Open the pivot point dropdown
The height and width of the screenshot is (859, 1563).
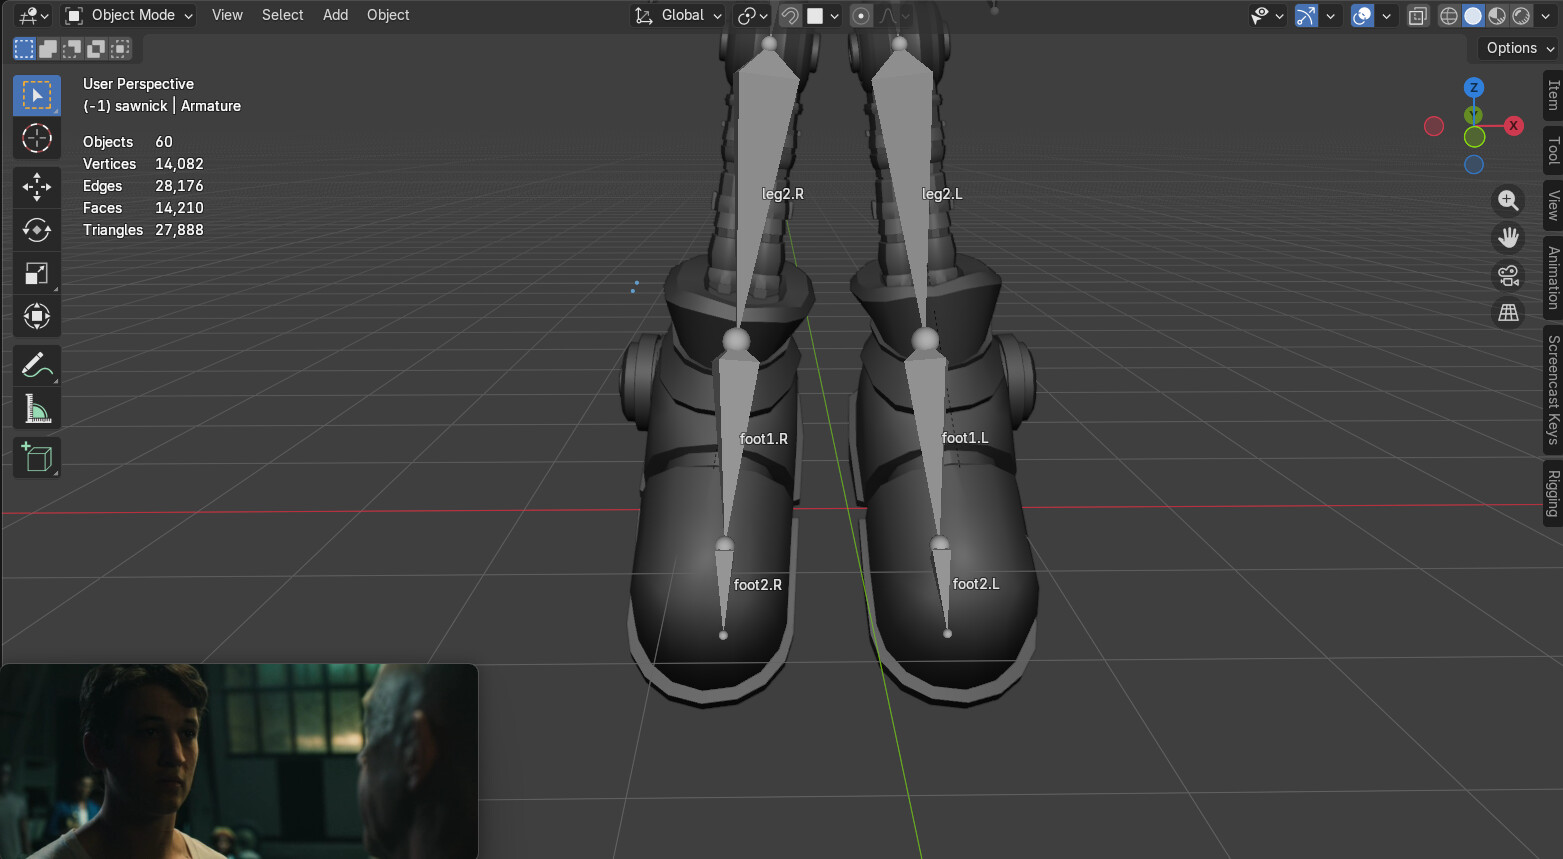pos(752,15)
